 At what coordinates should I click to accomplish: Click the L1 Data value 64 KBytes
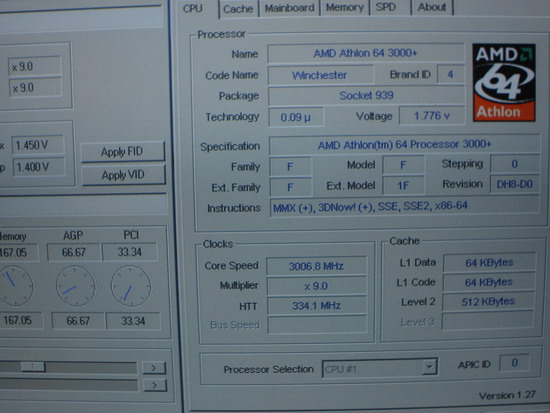[489, 262]
